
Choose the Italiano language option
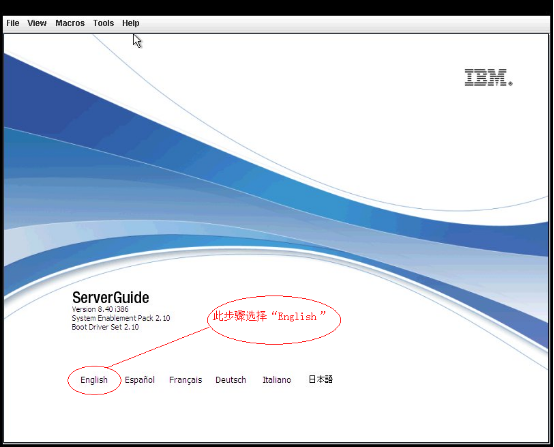[277, 380]
